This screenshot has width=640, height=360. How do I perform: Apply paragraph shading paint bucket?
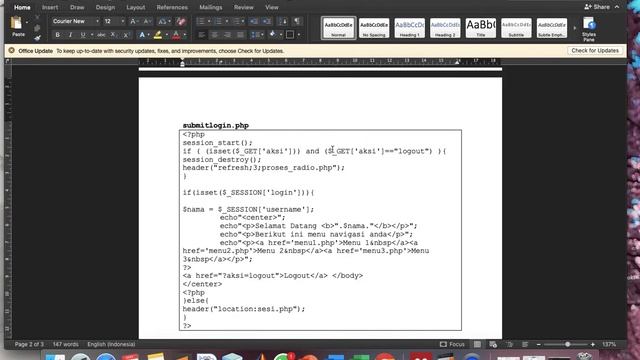click(x=273, y=35)
